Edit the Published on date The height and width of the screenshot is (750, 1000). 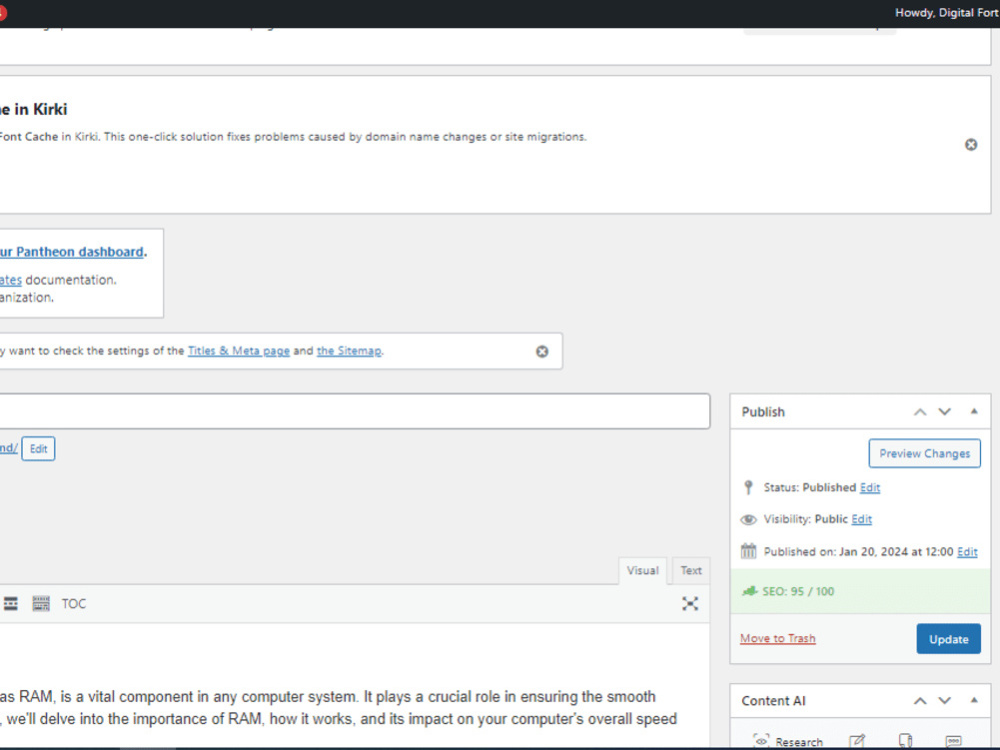pos(967,552)
